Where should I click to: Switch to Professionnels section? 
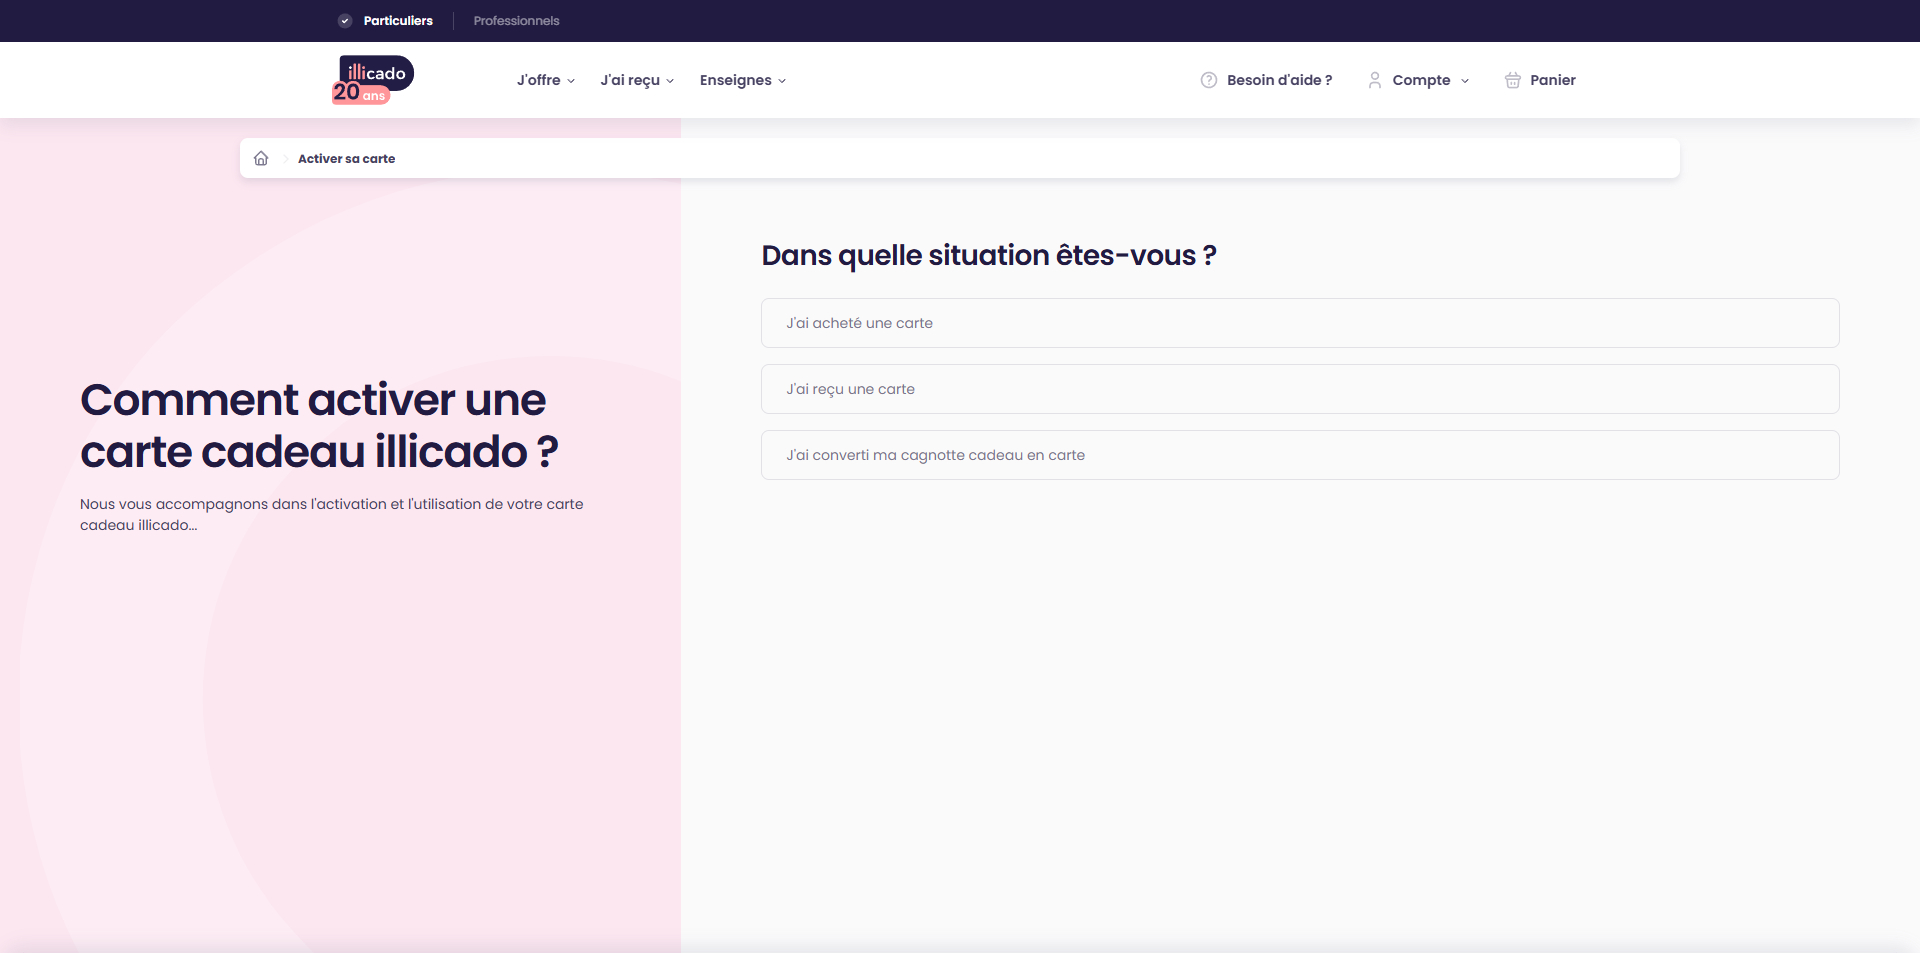tap(516, 21)
